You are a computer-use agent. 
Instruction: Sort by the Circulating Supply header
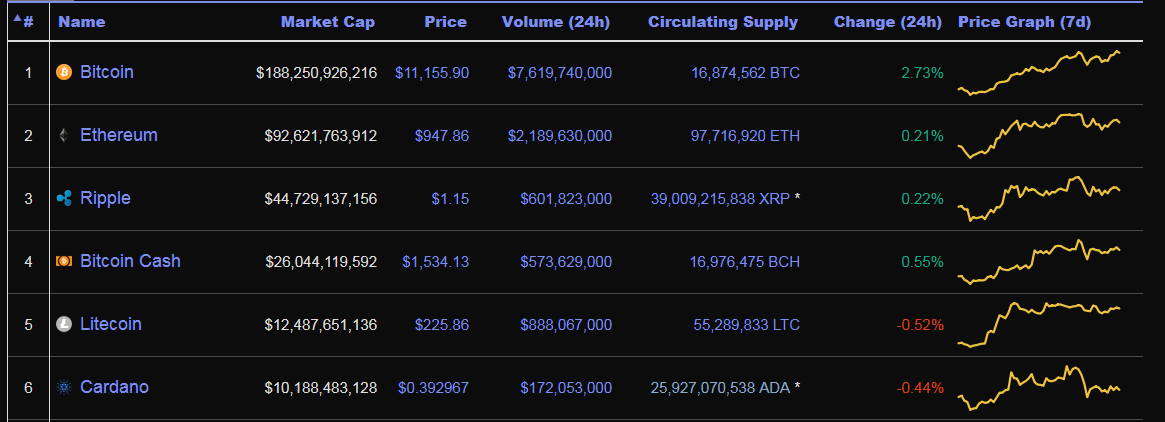click(x=722, y=22)
